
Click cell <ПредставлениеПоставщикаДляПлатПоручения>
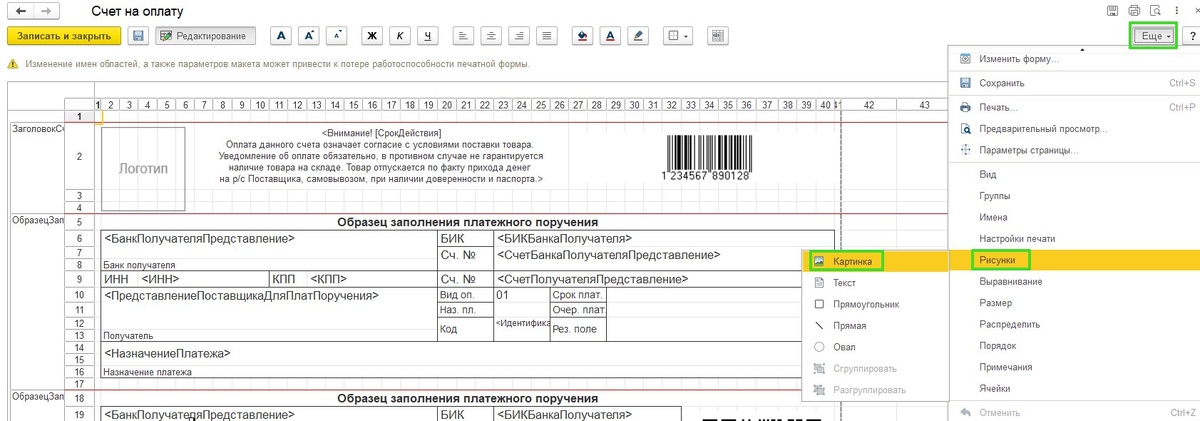(x=268, y=296)
